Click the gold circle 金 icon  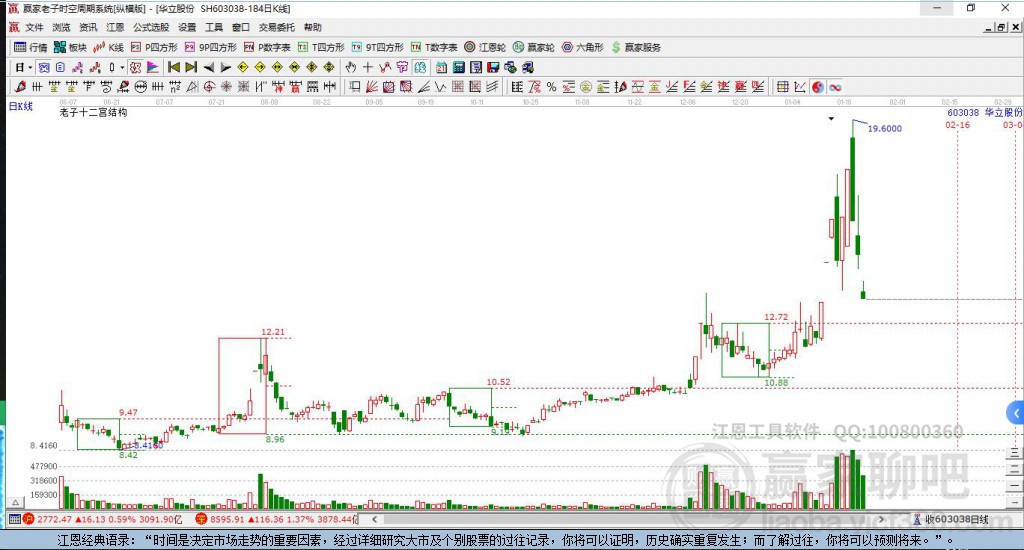click(586, 87)
